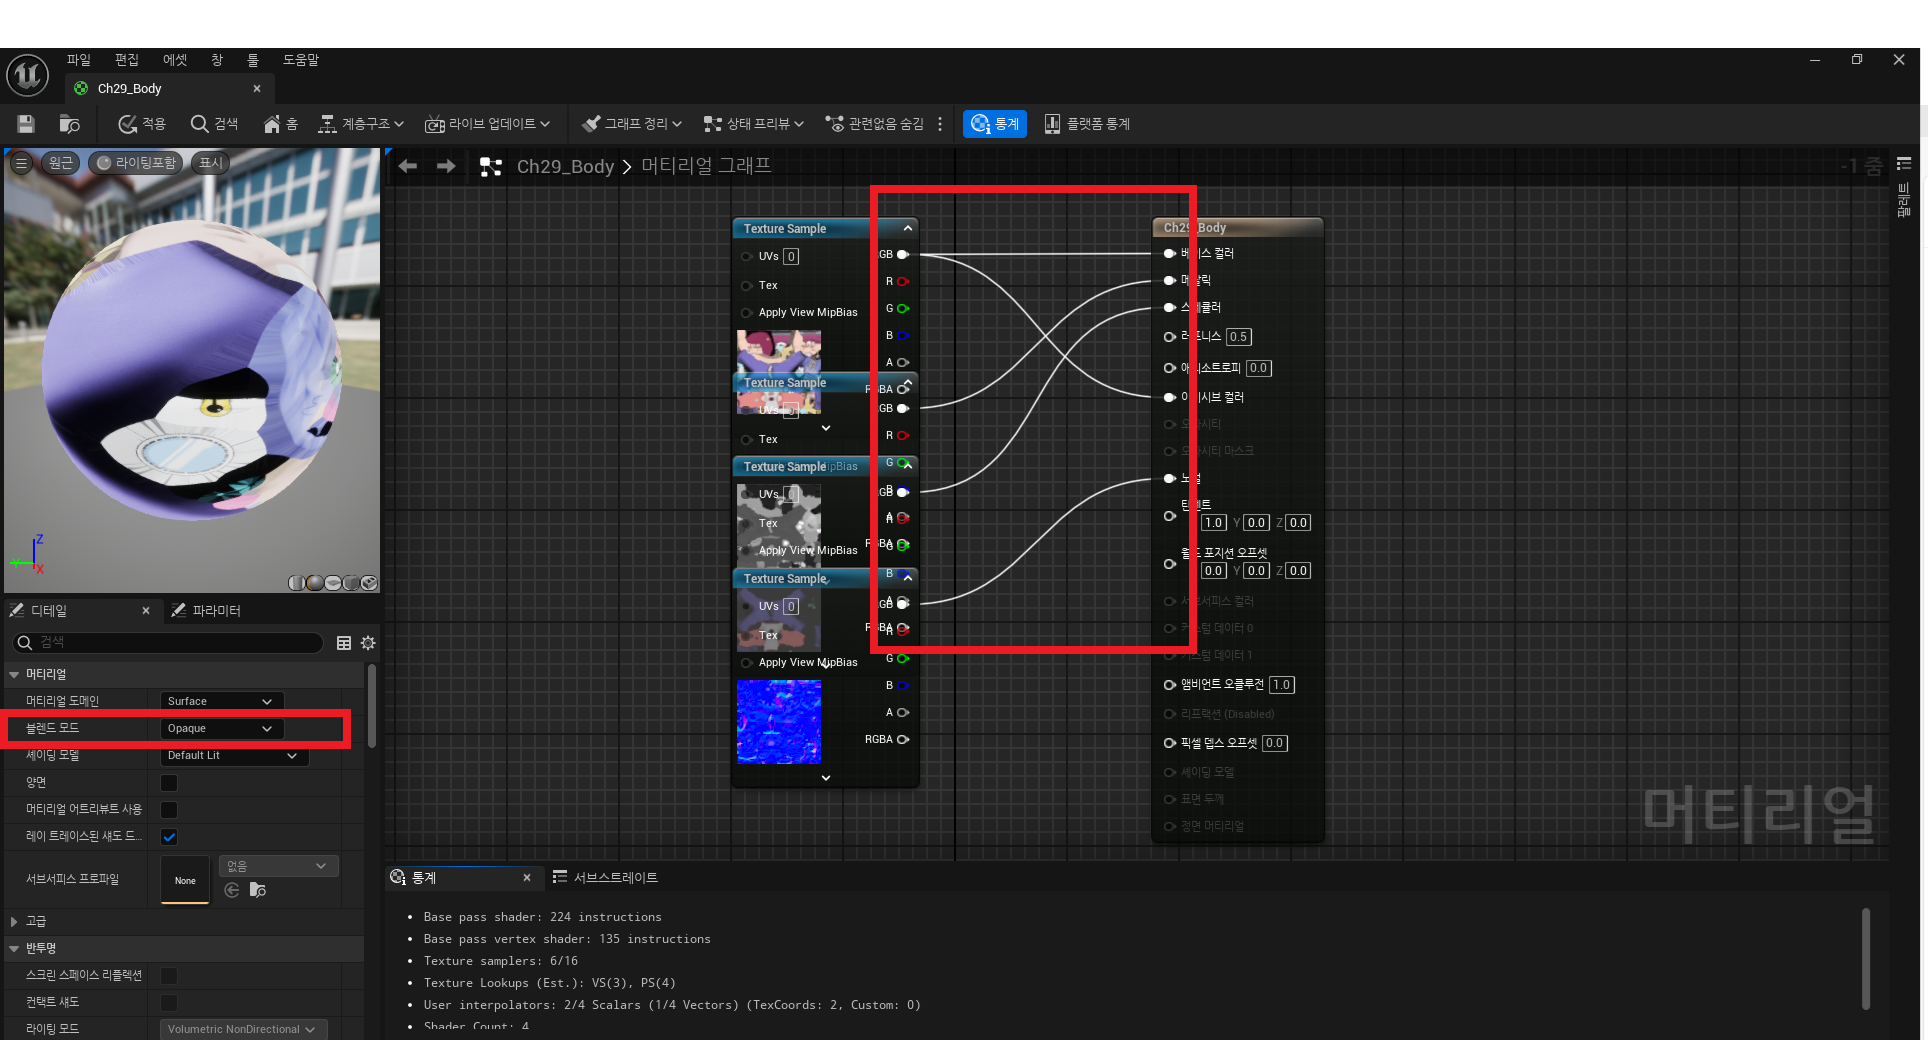Open the Hierarchy (계층구조) dropdown
Screen dimensions: 1928x1040
point(360,124)
